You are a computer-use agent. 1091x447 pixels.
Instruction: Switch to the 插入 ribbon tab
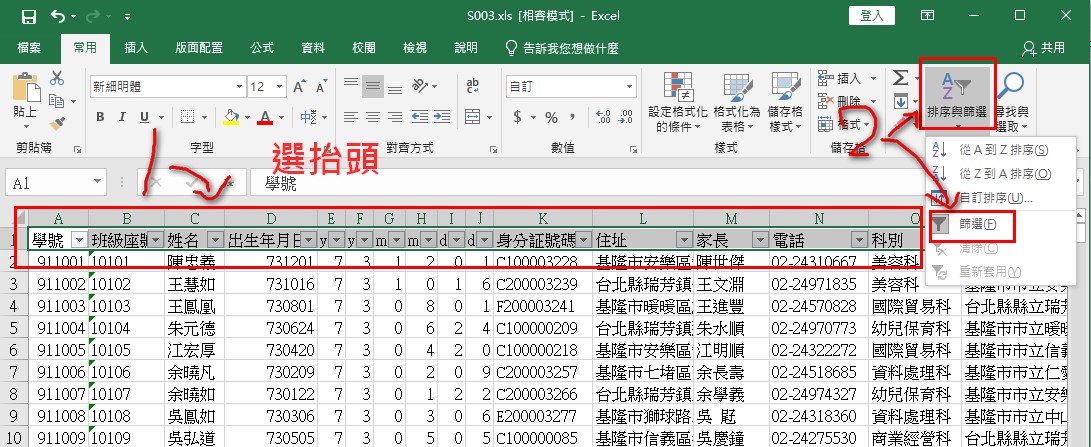coord(136,48)
